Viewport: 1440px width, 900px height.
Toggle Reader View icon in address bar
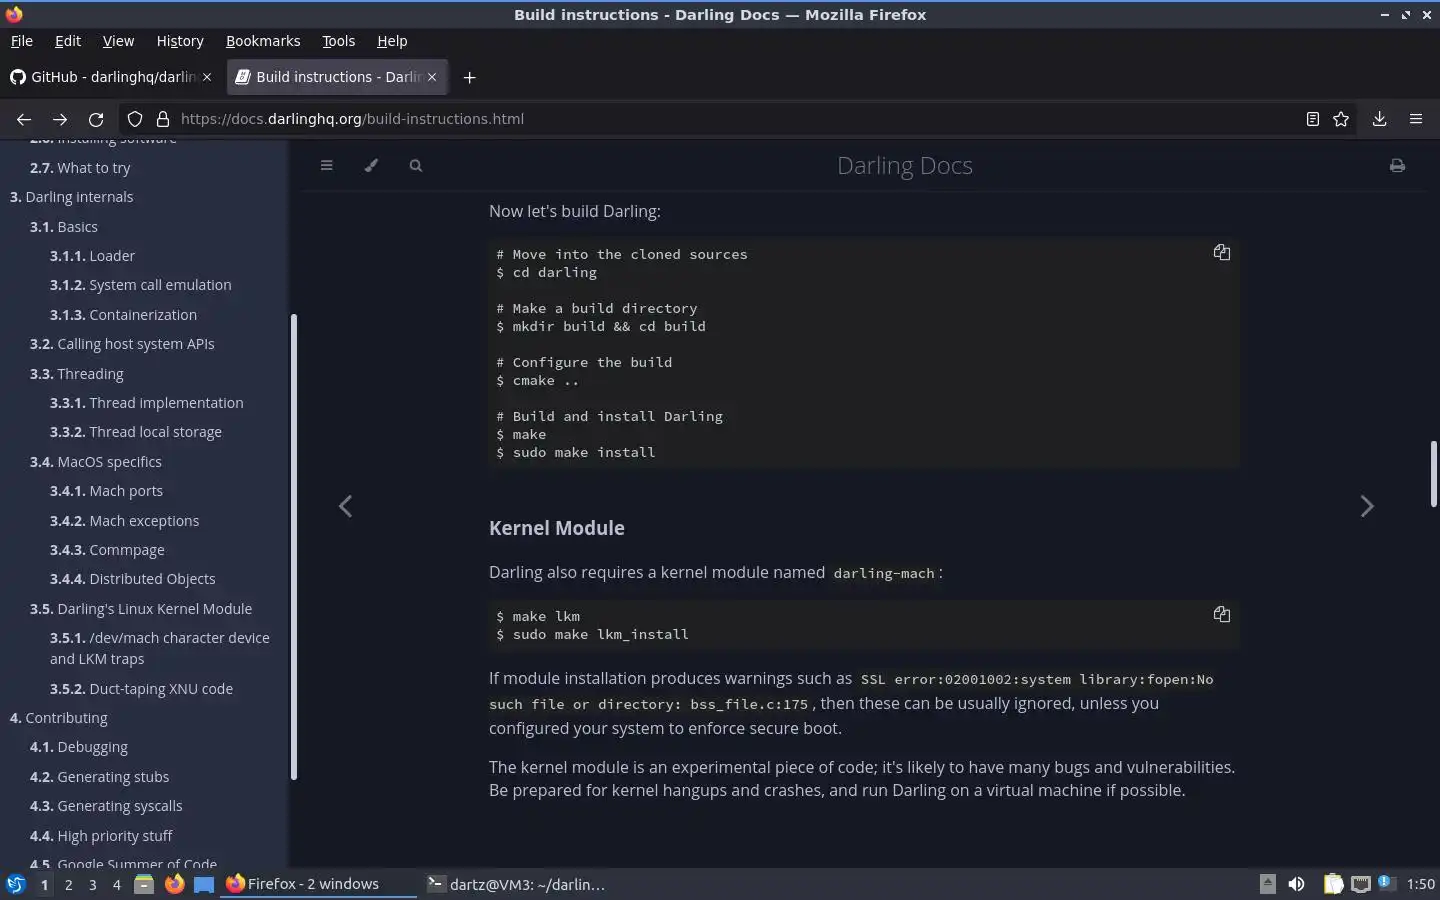1312,119
